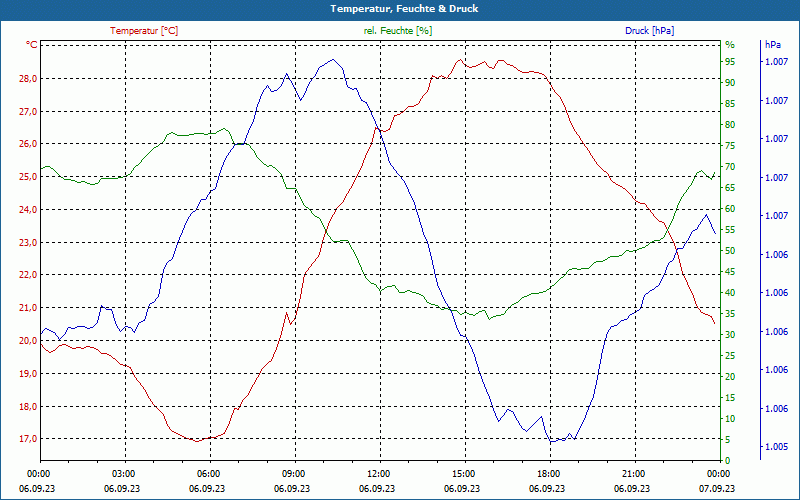Click the green "5" humidity axis value

click(x=728, y=440)
